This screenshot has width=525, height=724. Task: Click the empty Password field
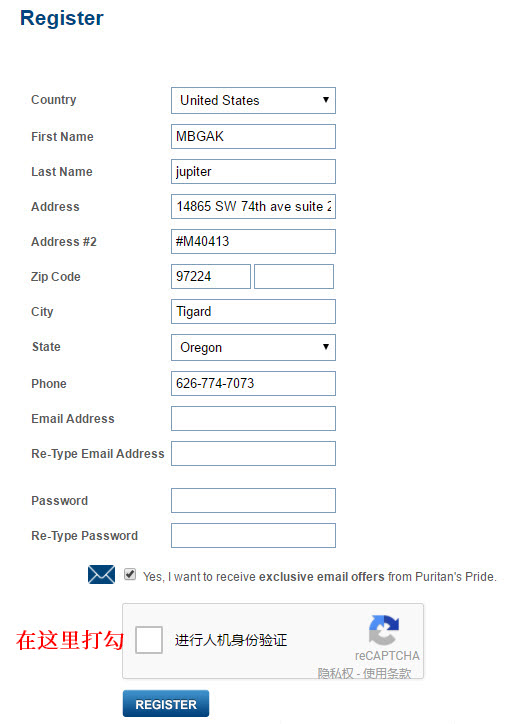tap(253, 501)
